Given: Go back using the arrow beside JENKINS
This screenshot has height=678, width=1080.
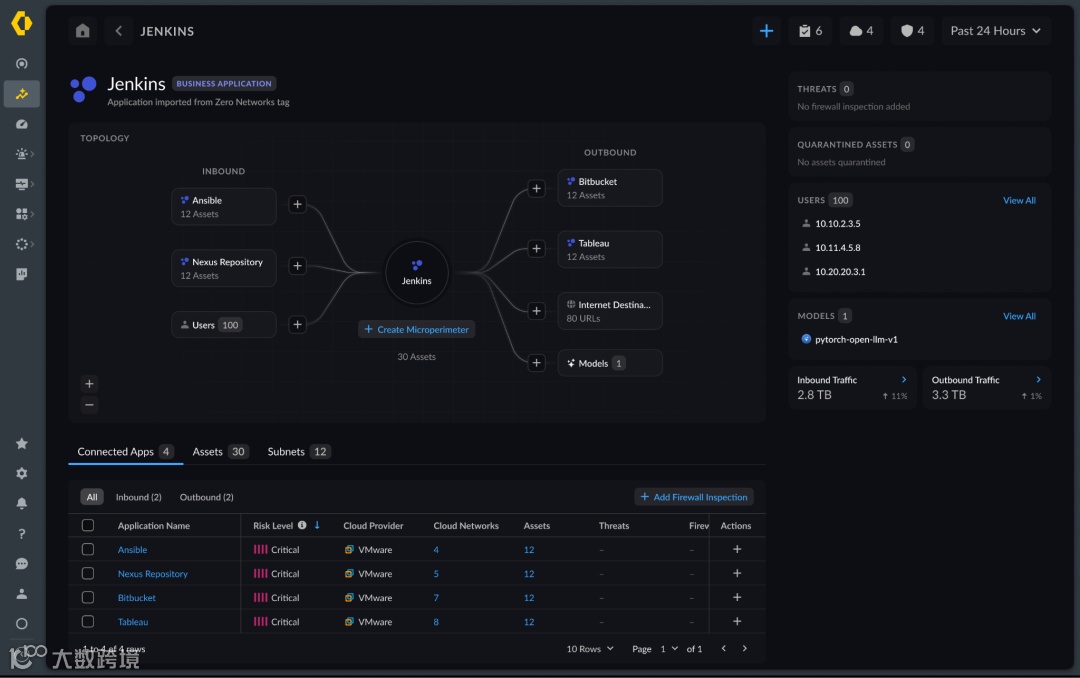Looking at the screenshot, I should (x=118, y=31).
